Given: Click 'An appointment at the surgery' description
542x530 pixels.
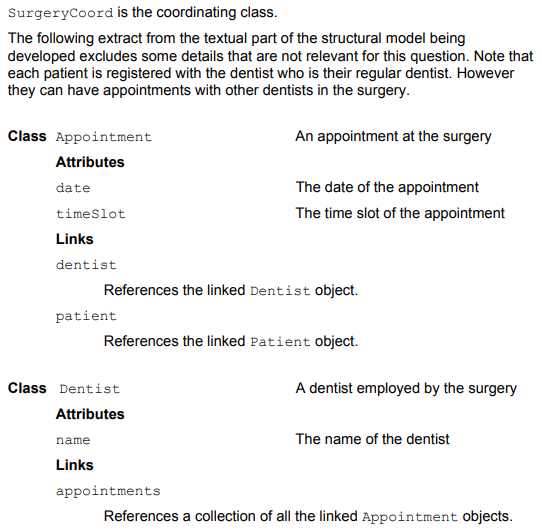Looking at the screenshot, I should [x=393, y=137].
